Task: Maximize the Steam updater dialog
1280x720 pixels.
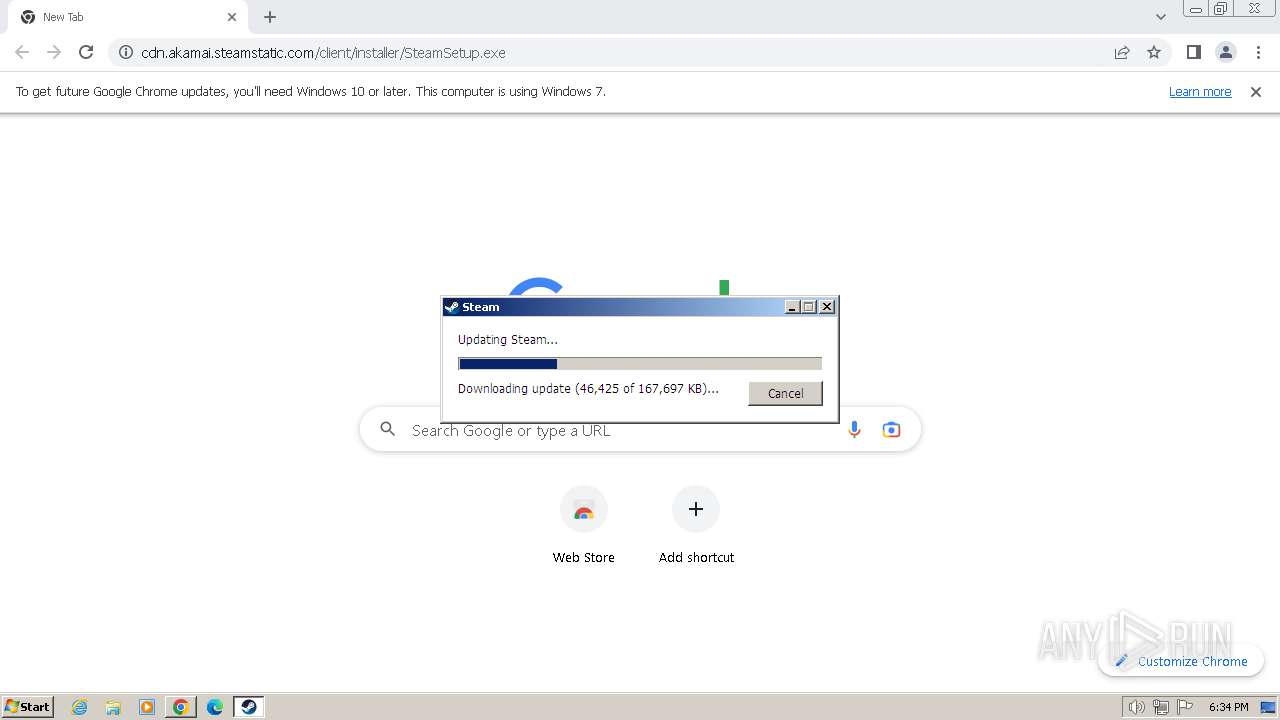Action: pos(809,307)
